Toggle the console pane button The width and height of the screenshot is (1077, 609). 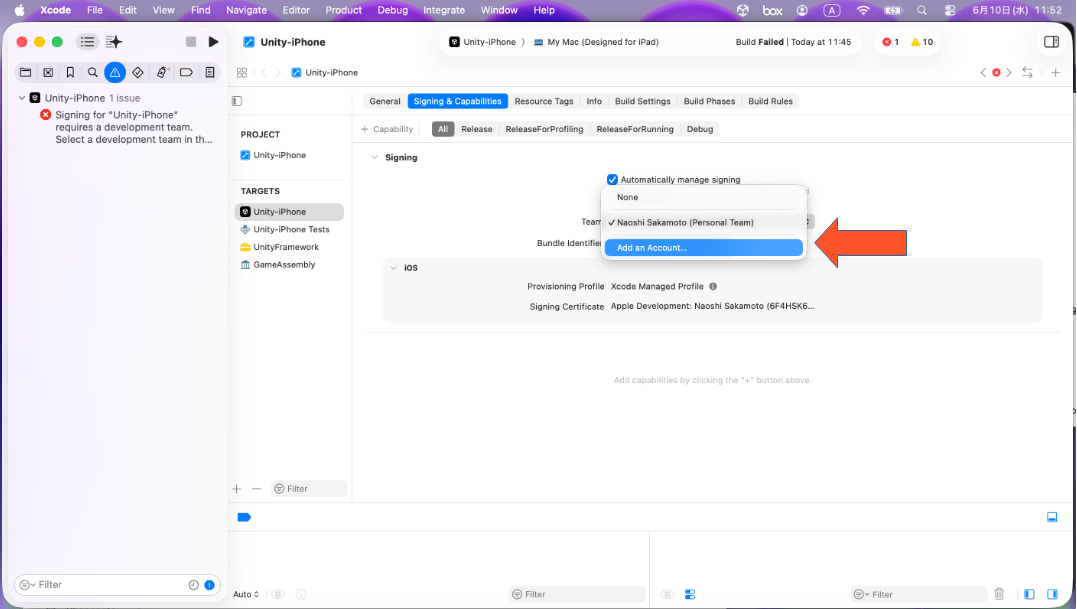[x=1052, y=594]
